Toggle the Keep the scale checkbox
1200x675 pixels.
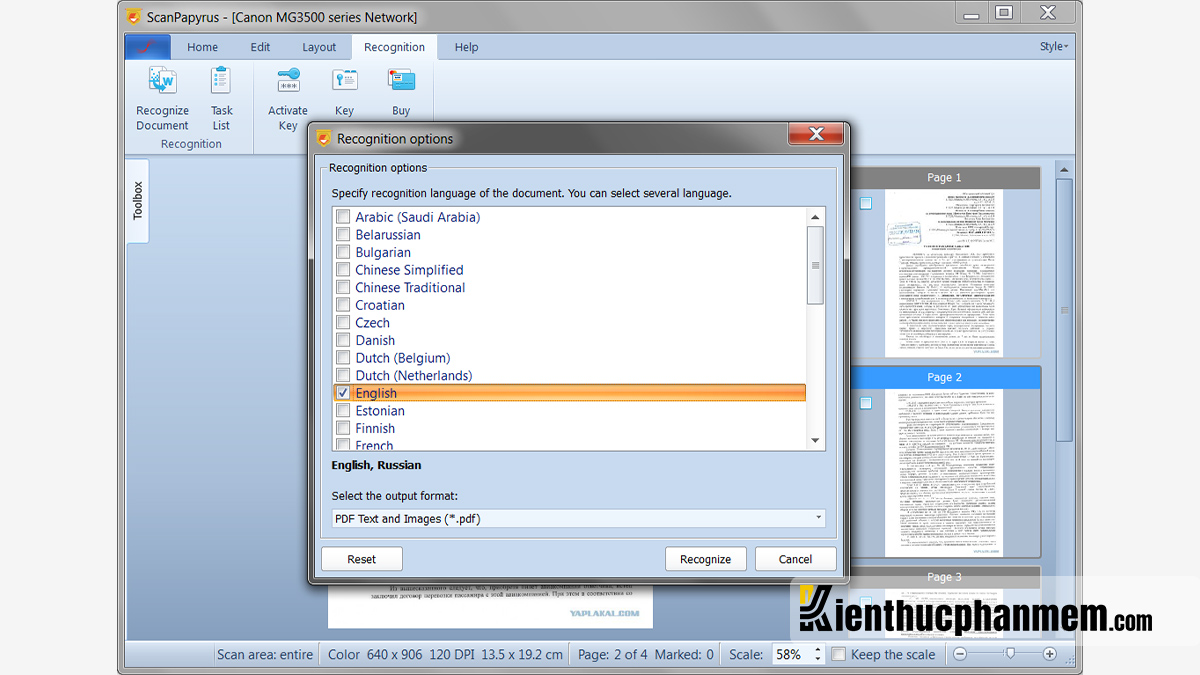tap(839, 654)
